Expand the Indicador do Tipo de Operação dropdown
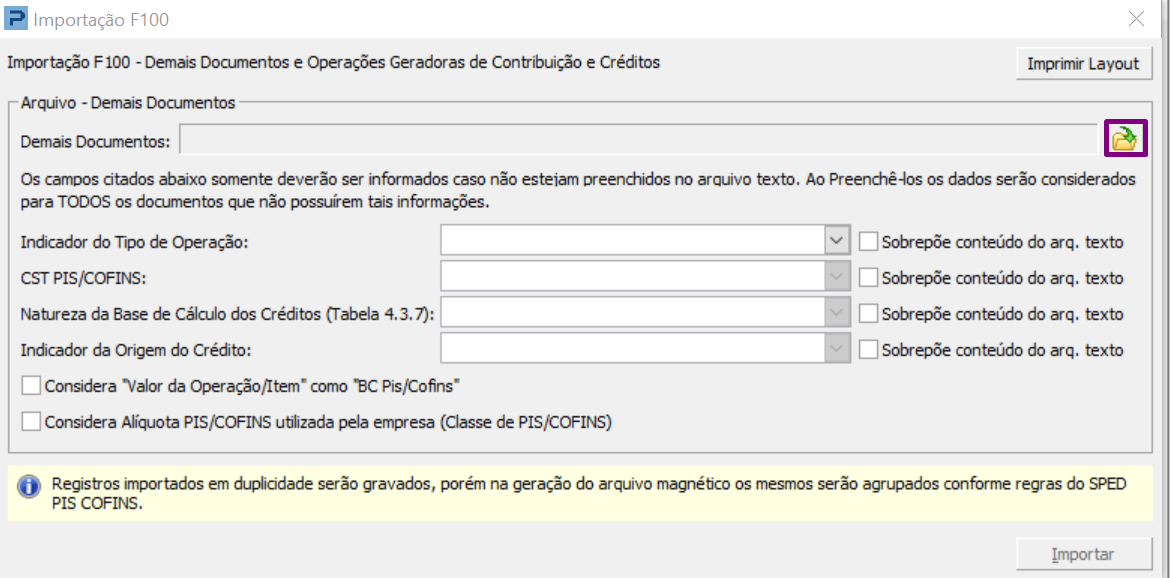The image size is (1170, 578). (836, 241)
